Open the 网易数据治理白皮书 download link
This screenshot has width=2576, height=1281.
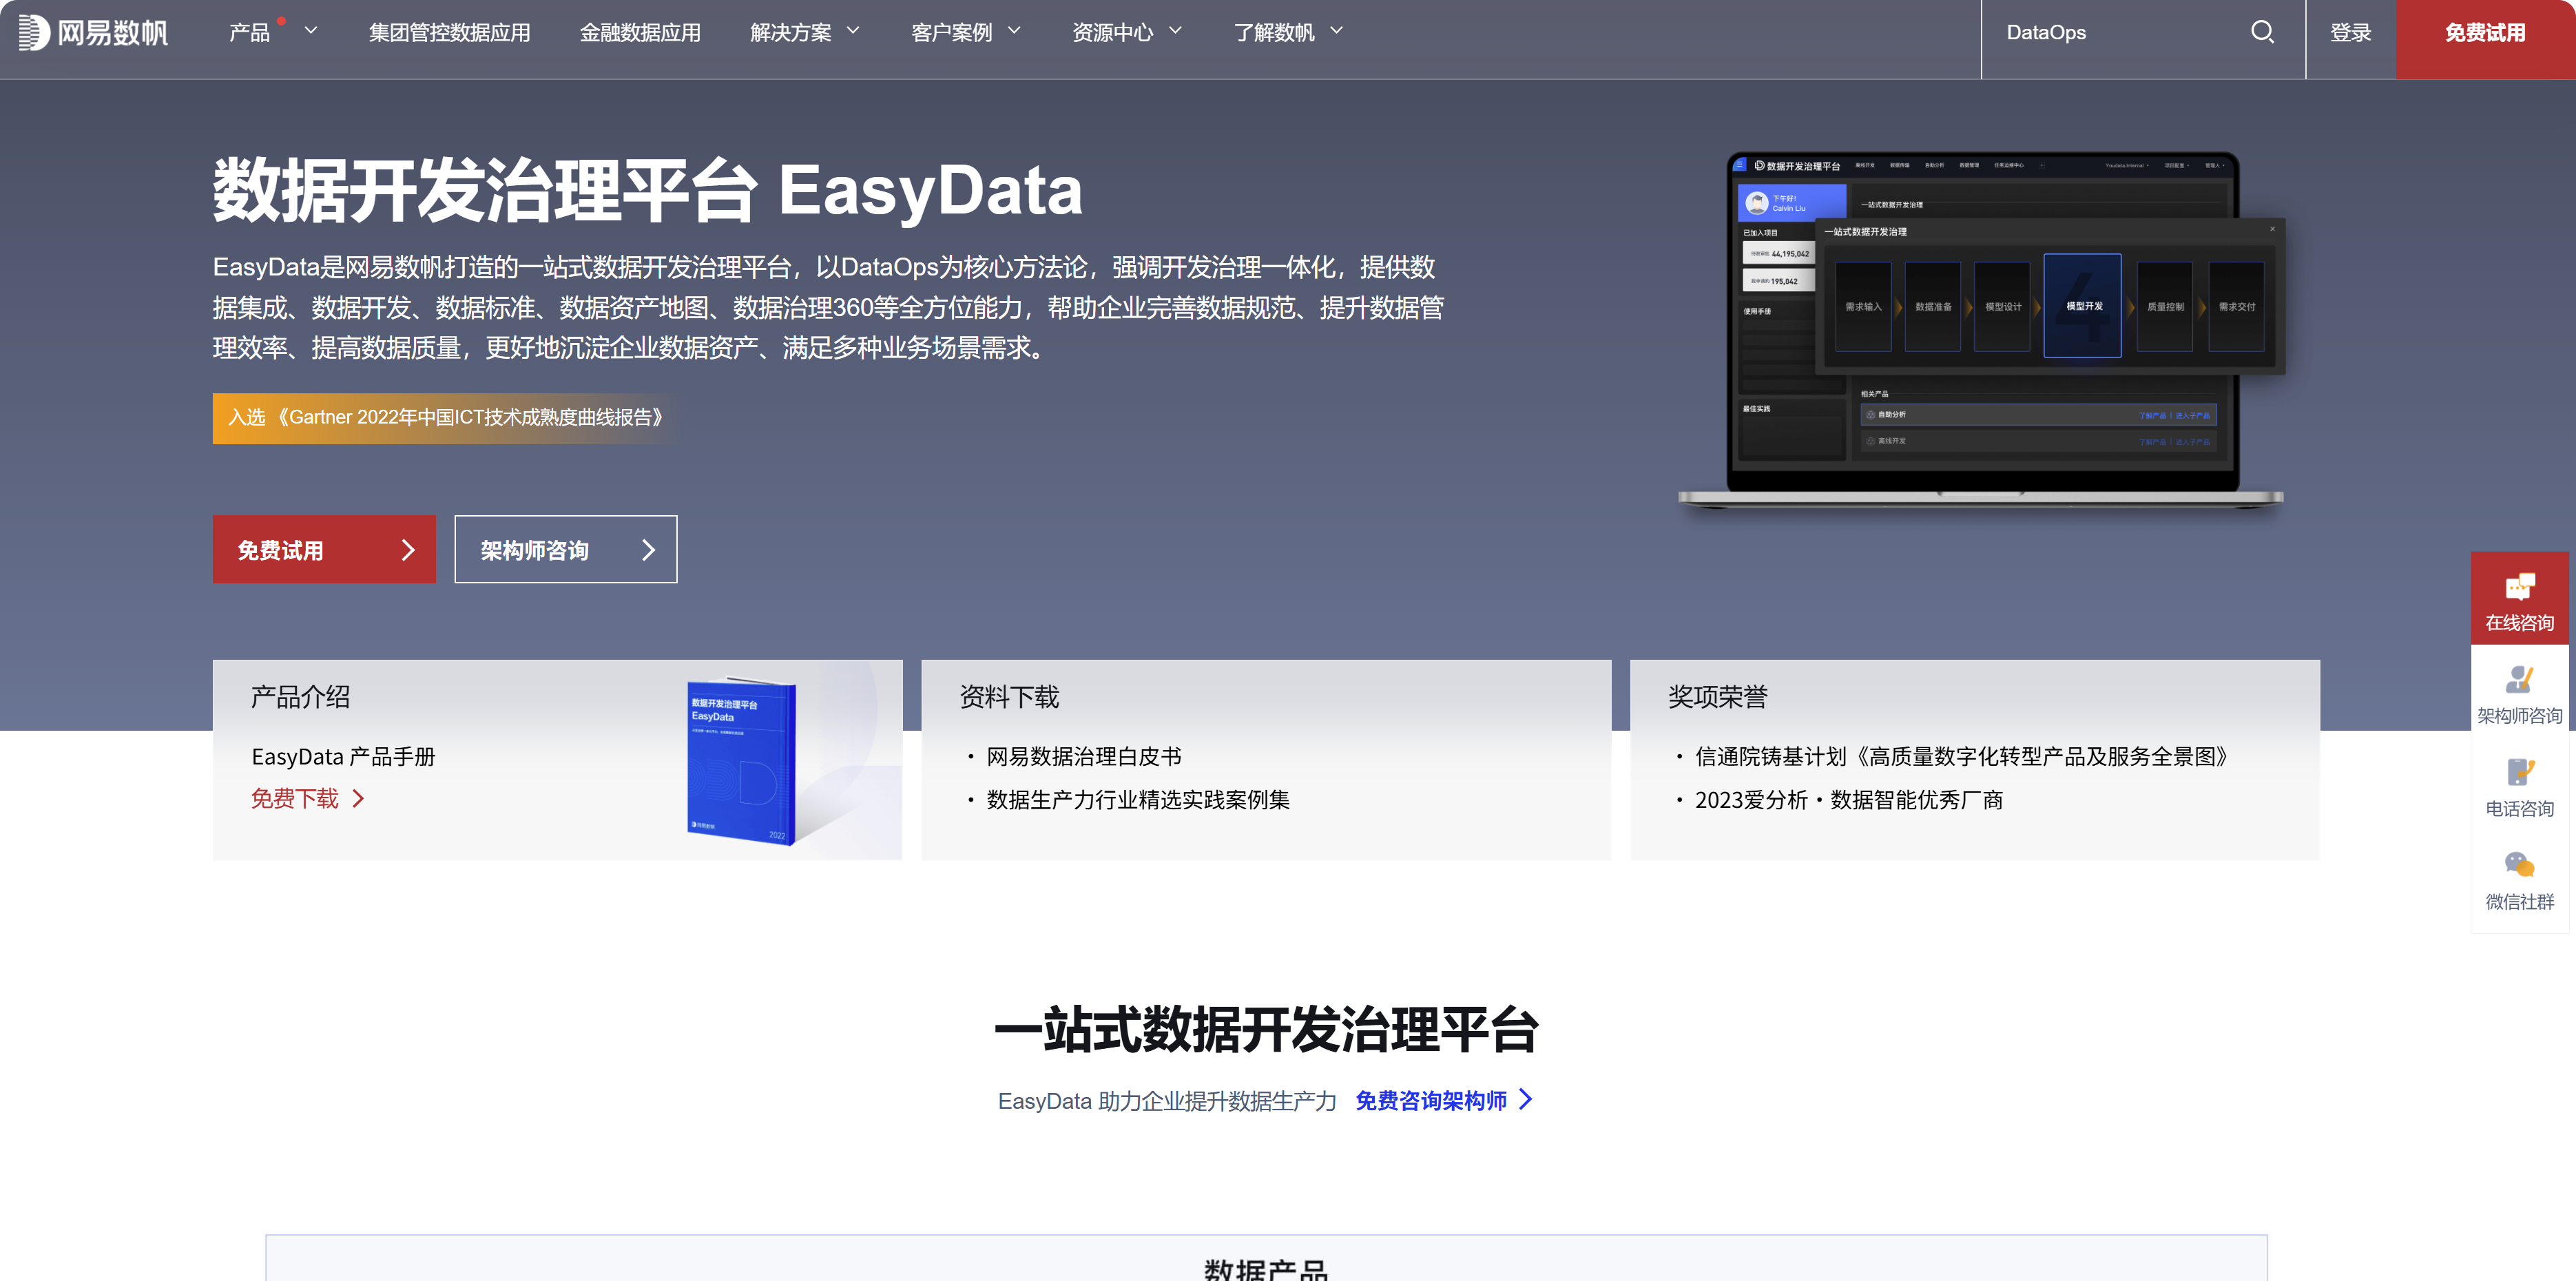point(1083,757)
